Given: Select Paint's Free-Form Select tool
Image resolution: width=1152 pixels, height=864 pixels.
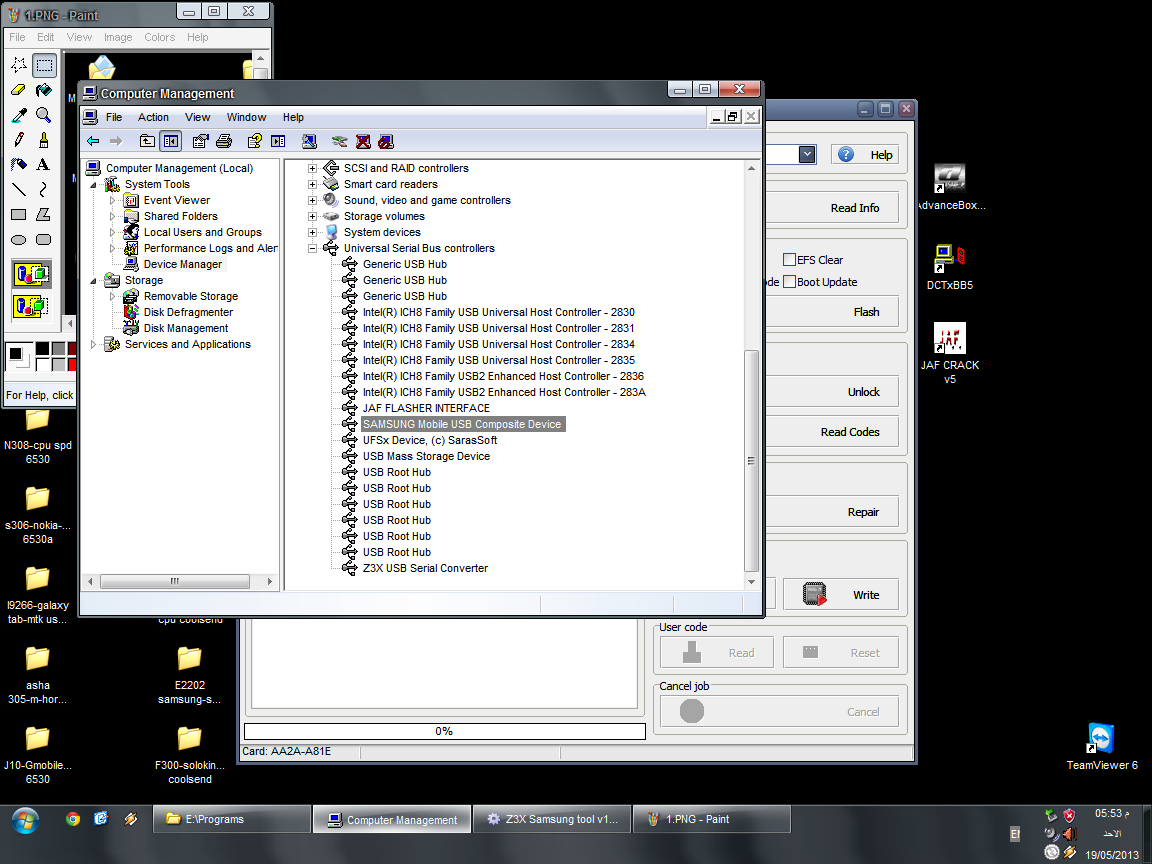Looking at the screenshot, I should click(x=19, y=65).
